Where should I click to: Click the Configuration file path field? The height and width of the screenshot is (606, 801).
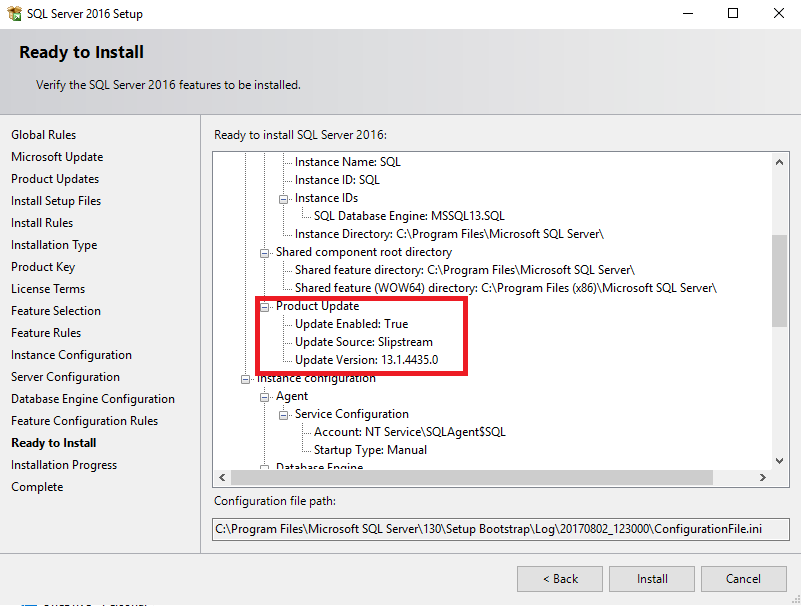pyautogui.click(x=501, y=529)
